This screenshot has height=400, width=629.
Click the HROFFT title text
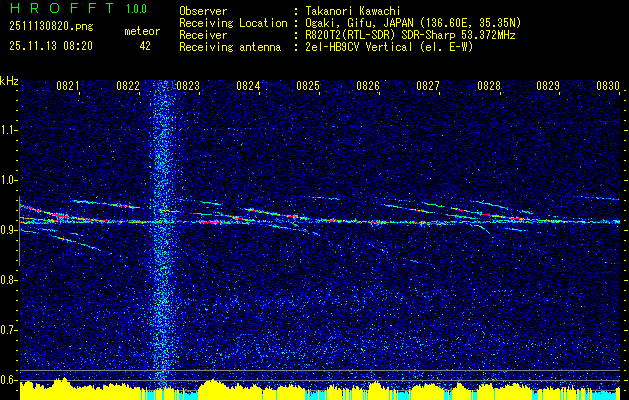click(62, 8)
